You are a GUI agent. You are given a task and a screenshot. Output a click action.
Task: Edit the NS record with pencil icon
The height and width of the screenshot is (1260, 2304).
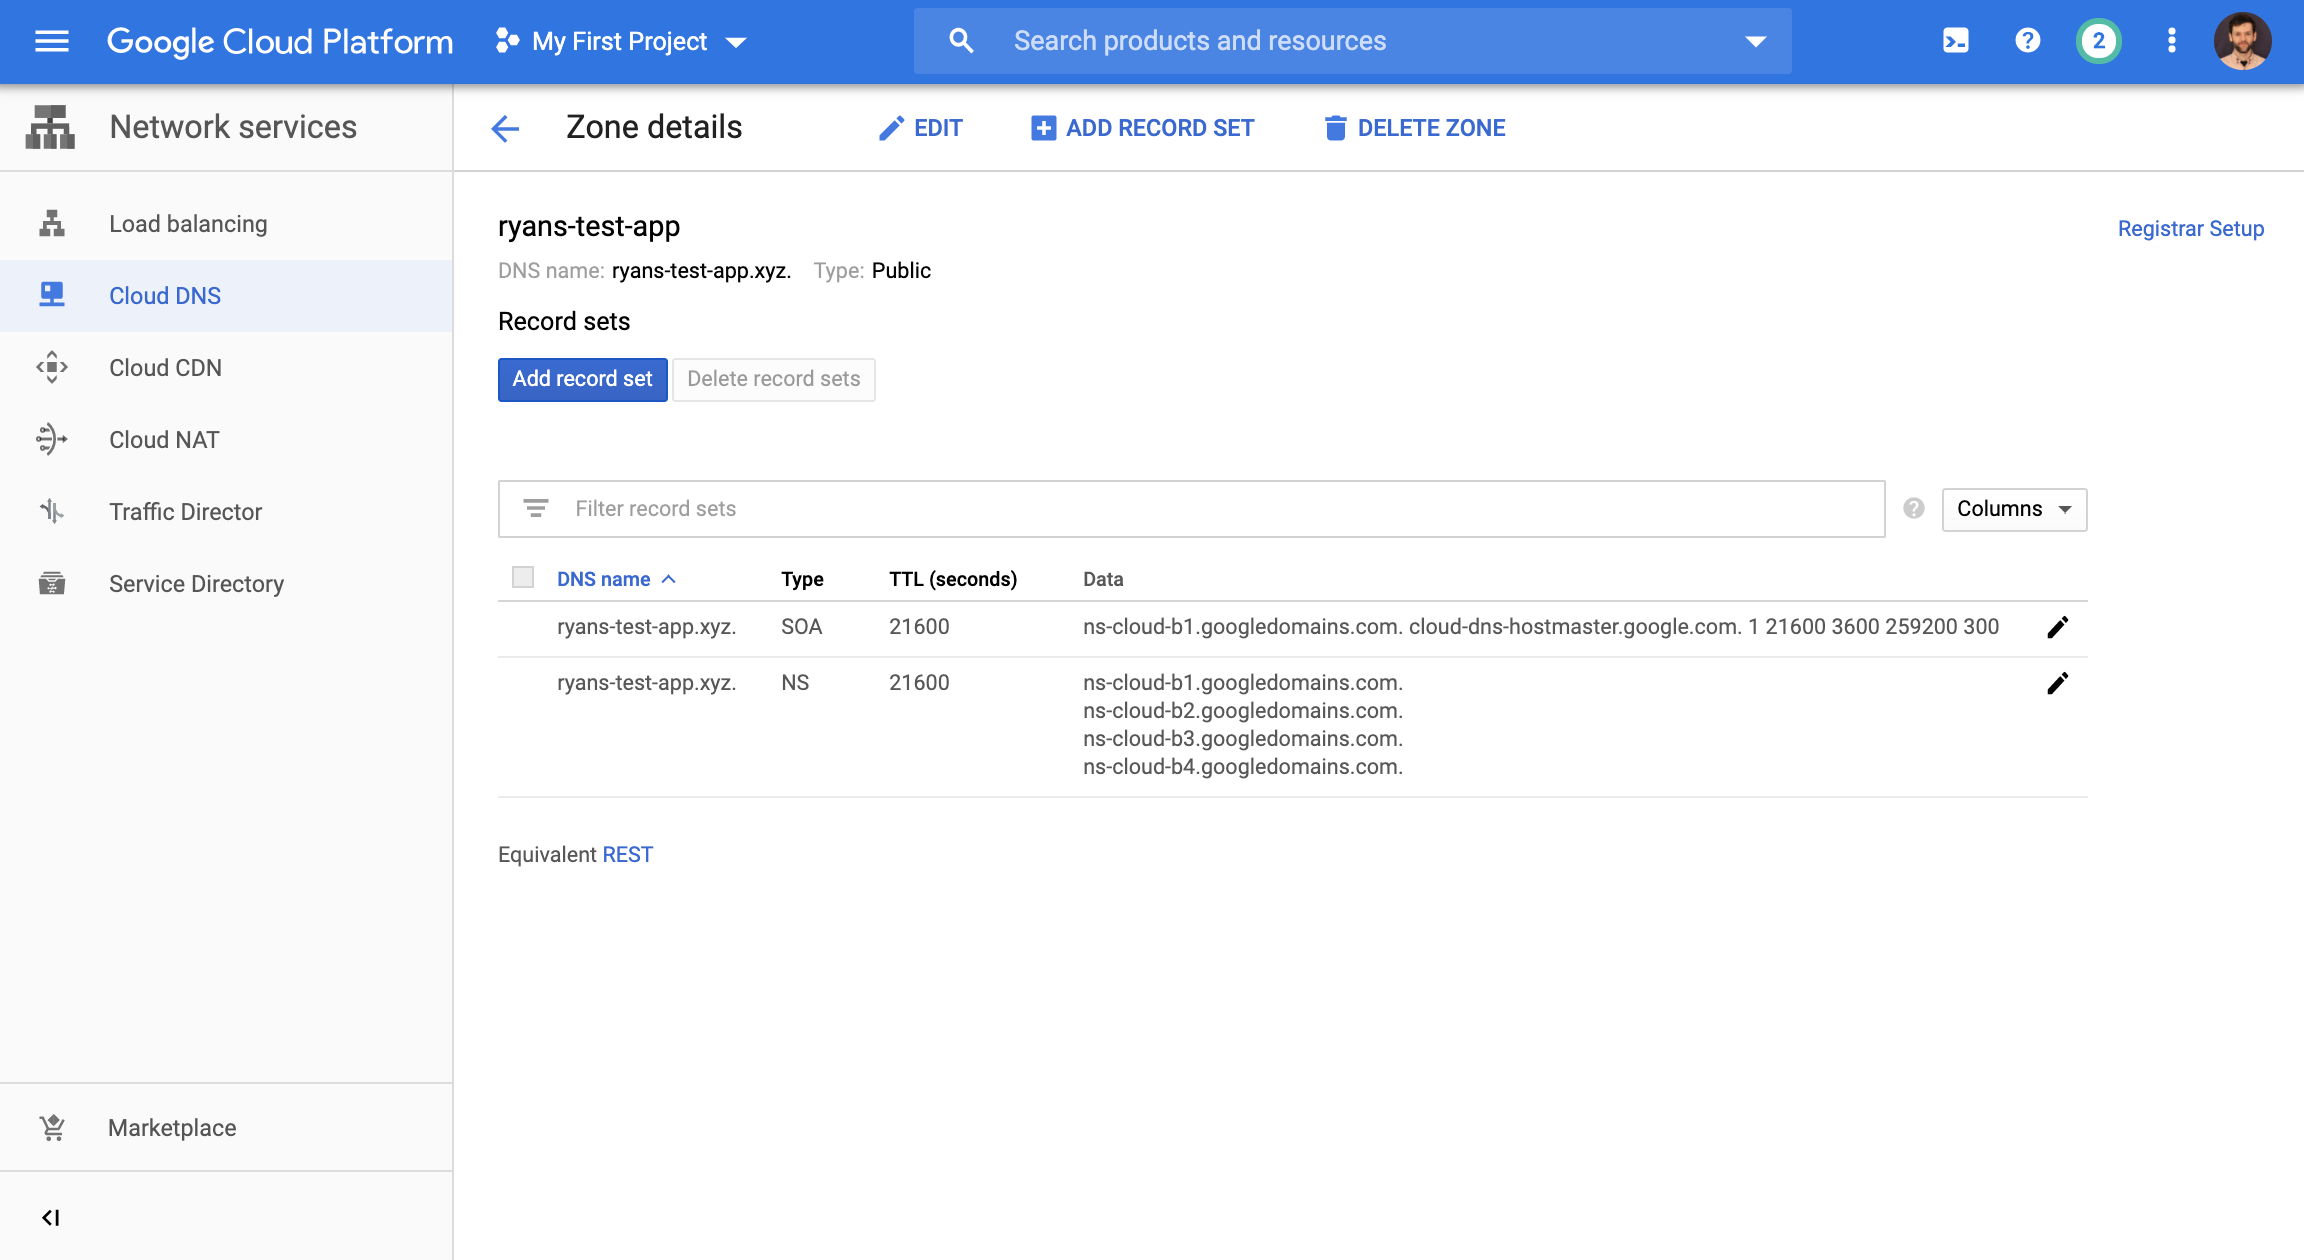pyautogui.click(x=2057, y=683)
